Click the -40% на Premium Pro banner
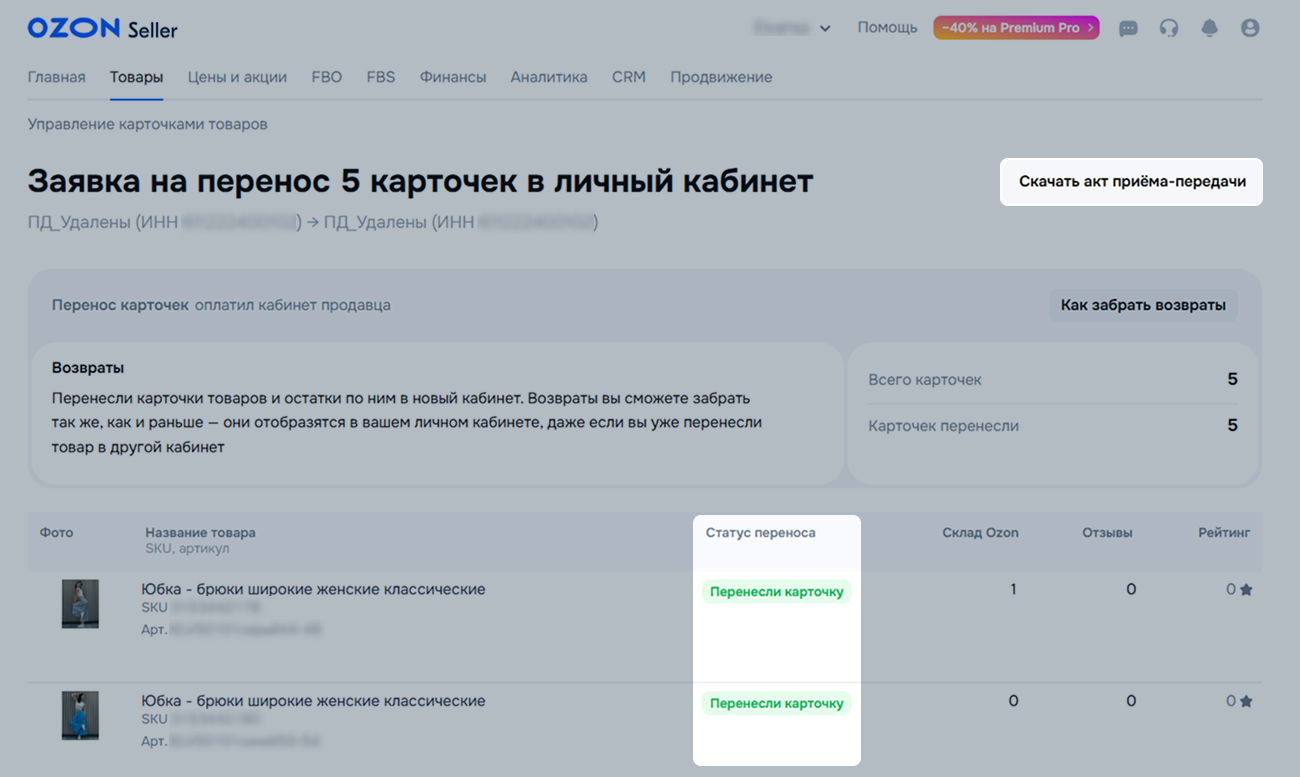The height and width of the screenshot is (777, 1300). click(x=1016, y=28)
